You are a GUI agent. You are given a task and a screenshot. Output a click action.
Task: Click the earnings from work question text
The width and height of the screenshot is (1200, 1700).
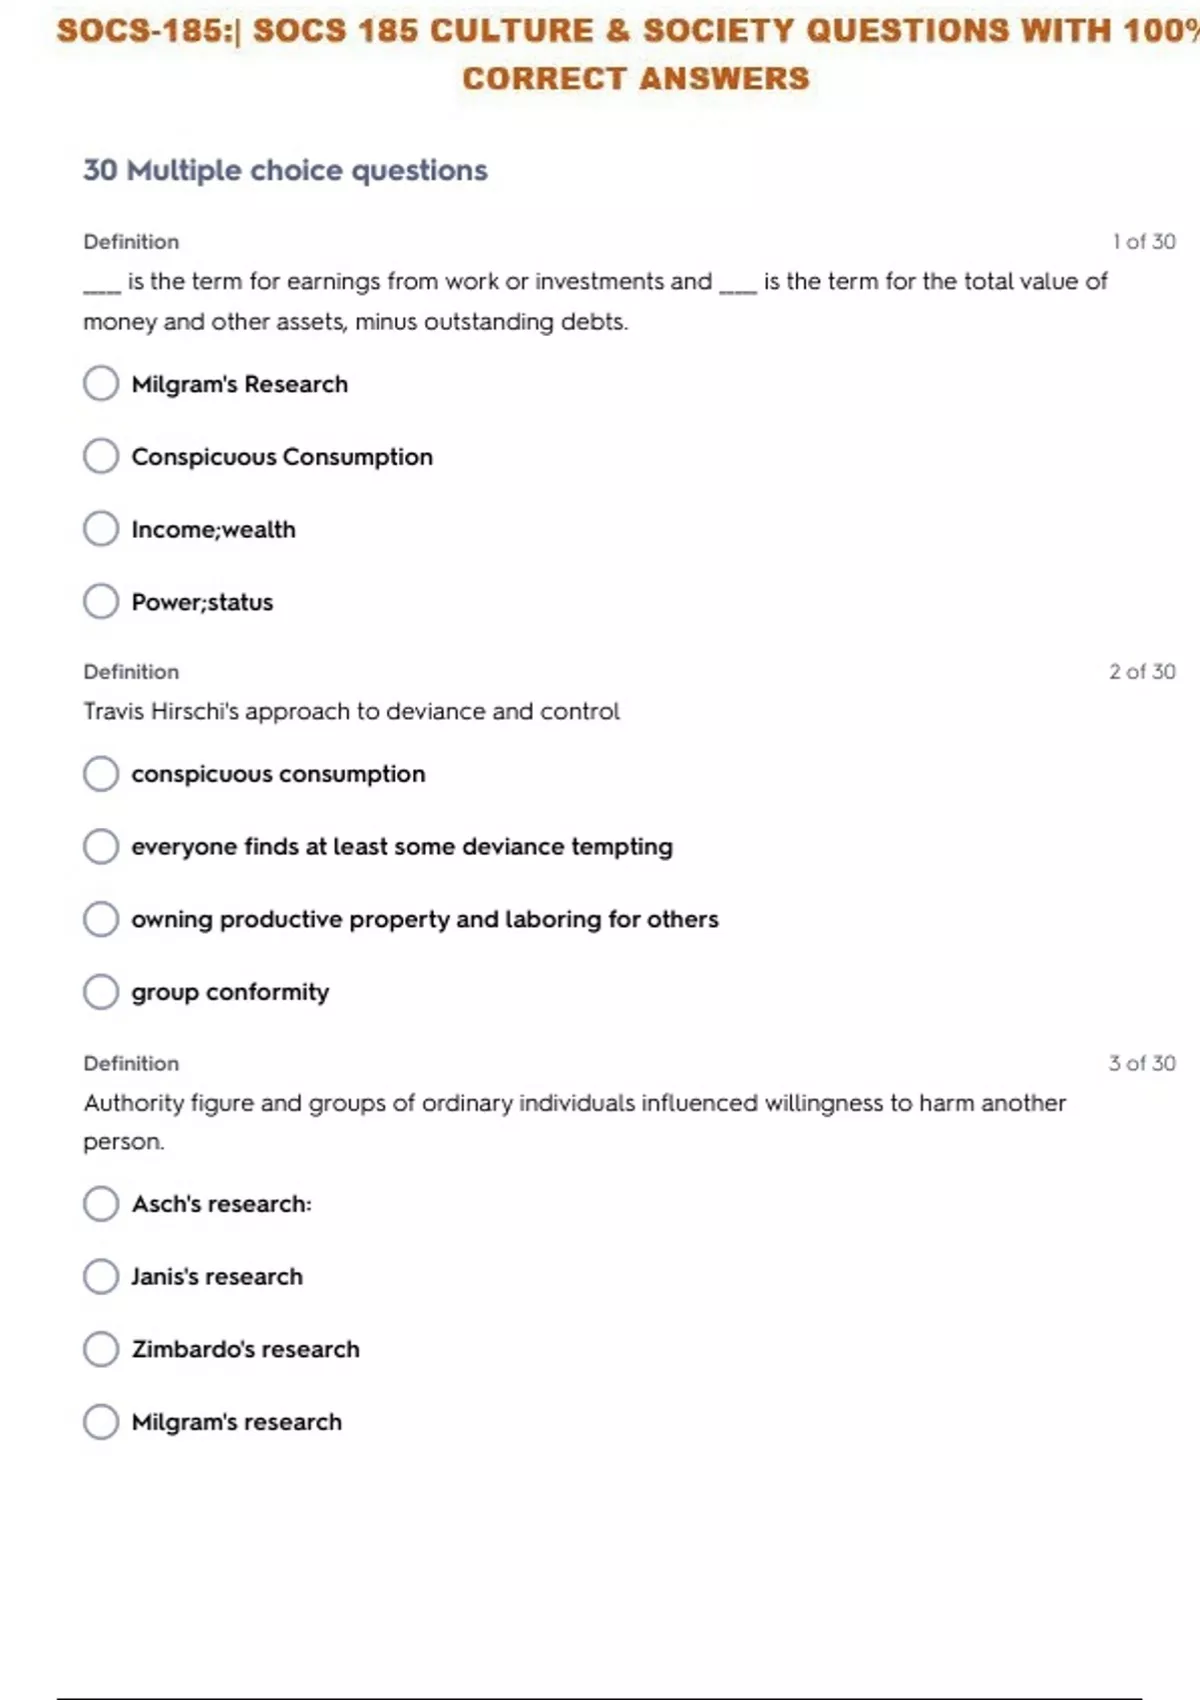pyautogui.click(x=595, y=283)
